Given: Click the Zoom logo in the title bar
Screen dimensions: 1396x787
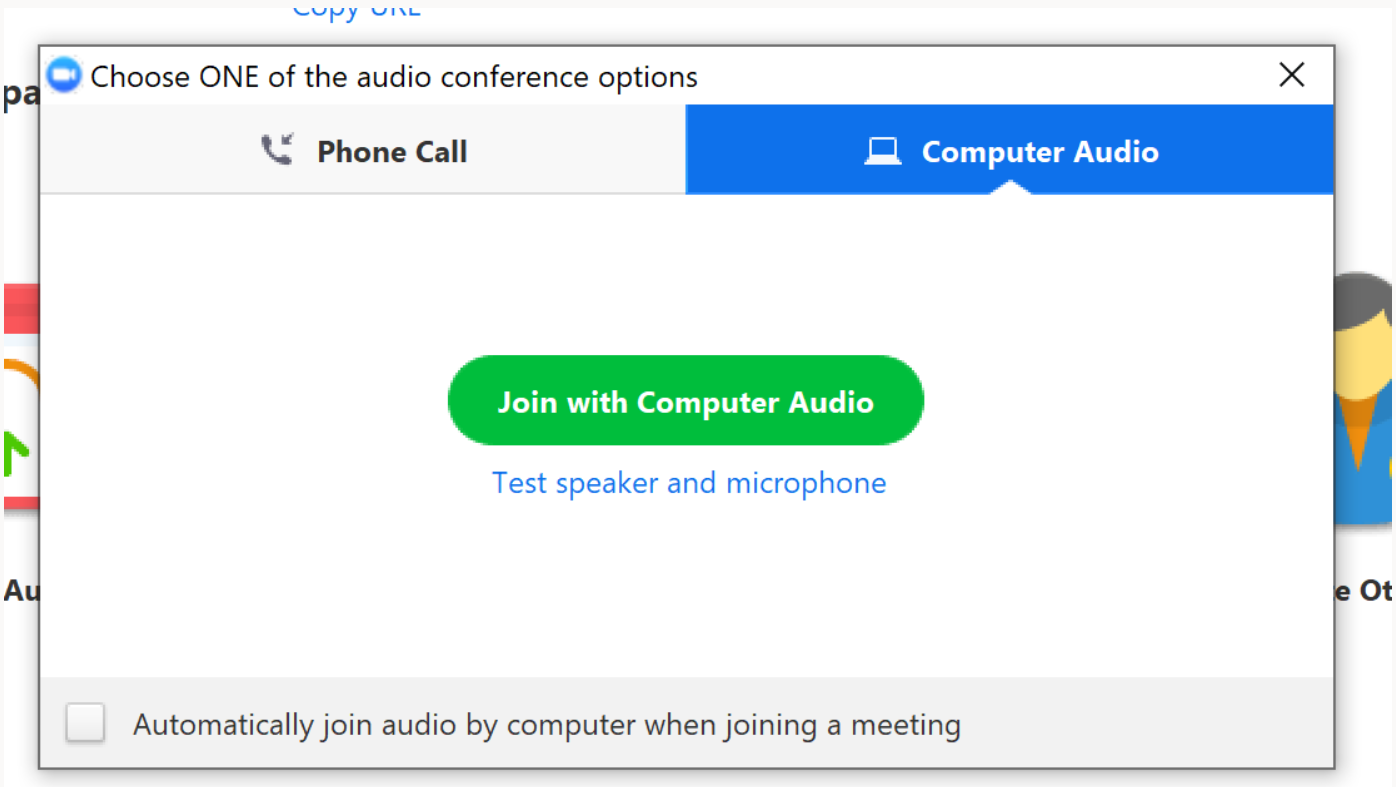Looking at the screenshot, I should (64, 76).
